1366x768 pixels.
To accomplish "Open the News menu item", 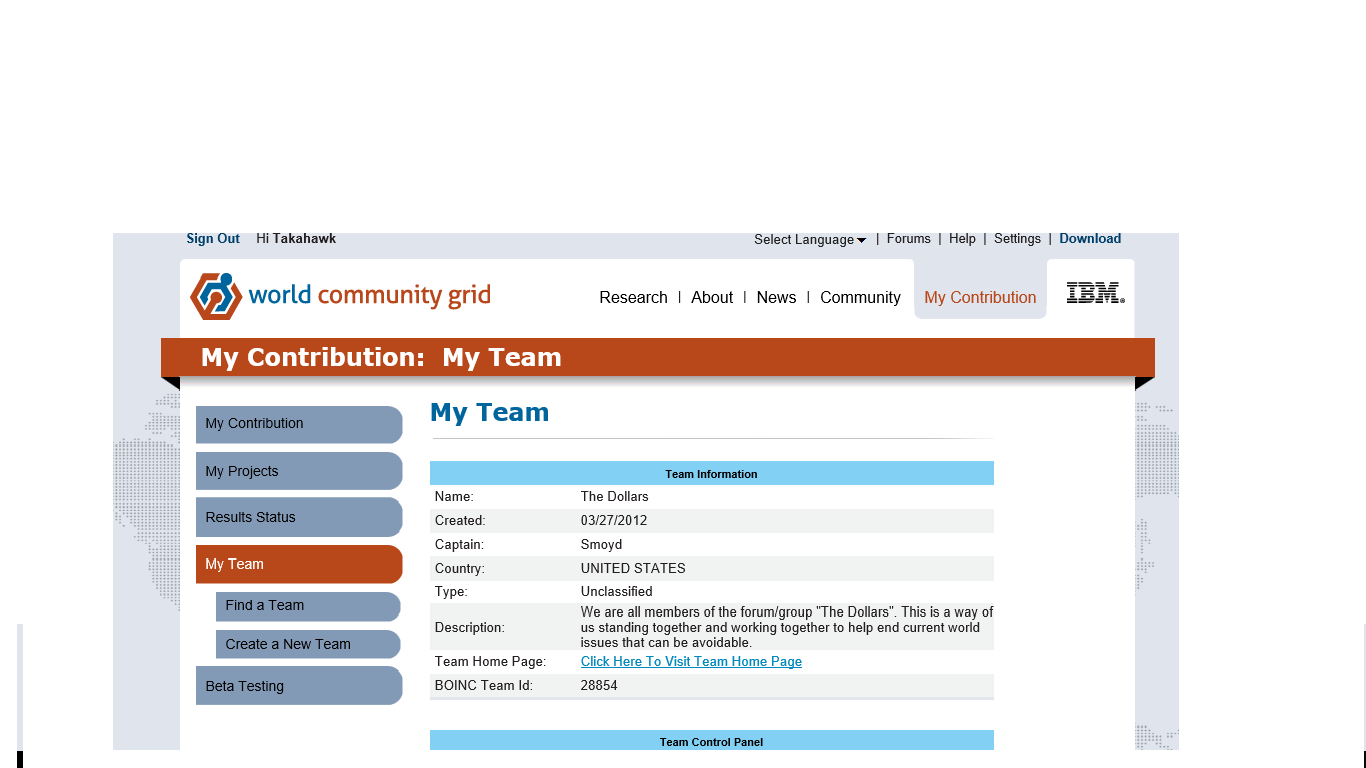I will [x=776, y=298].
